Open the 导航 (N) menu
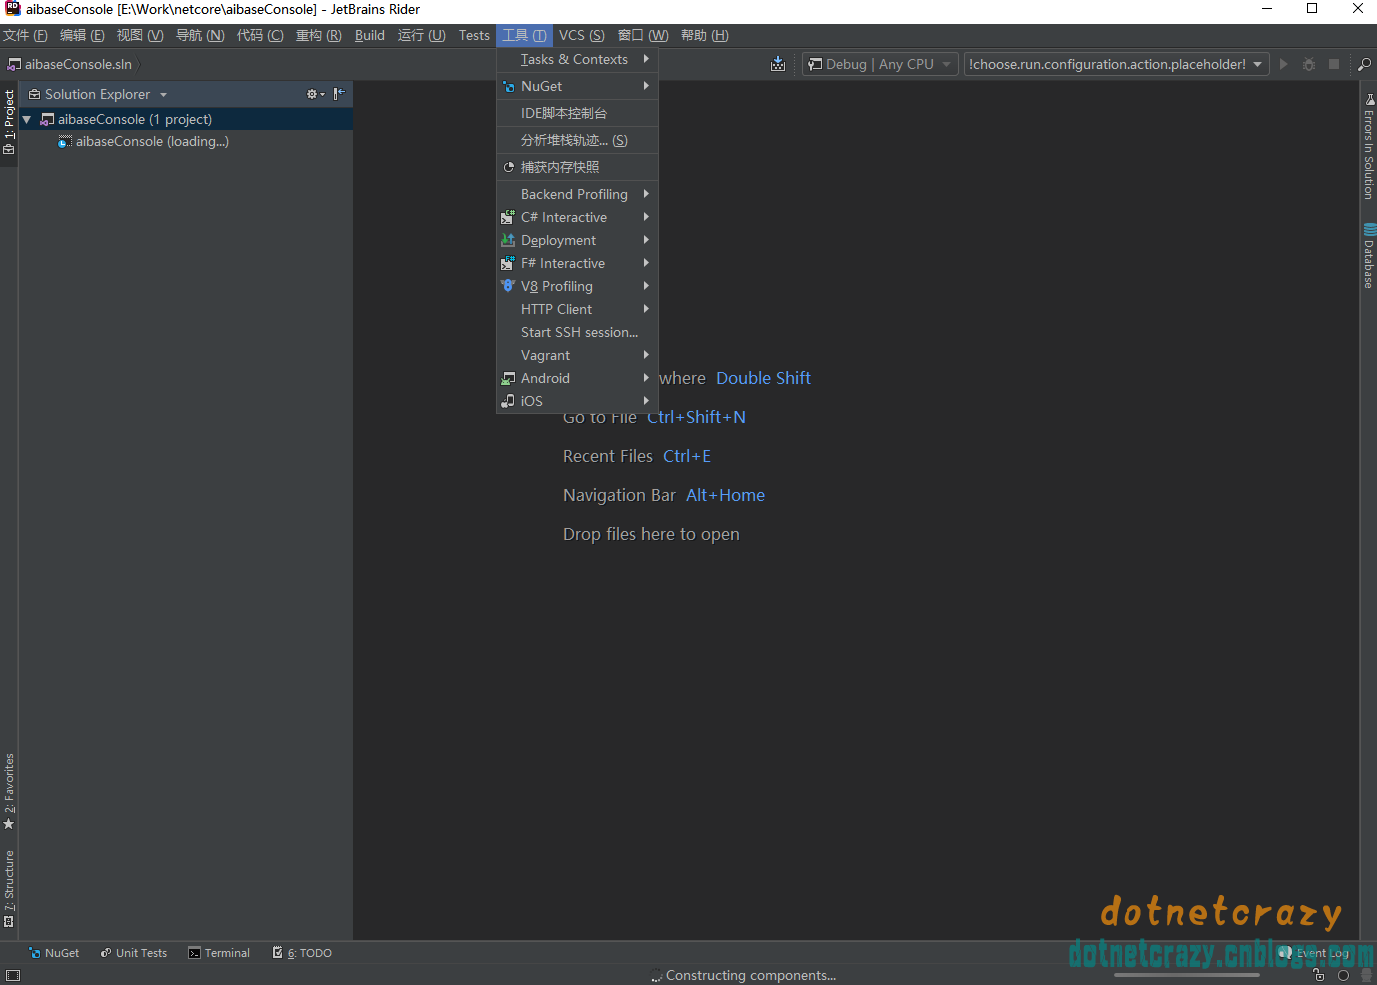1377x985 pixels. [x=200, y=35]
